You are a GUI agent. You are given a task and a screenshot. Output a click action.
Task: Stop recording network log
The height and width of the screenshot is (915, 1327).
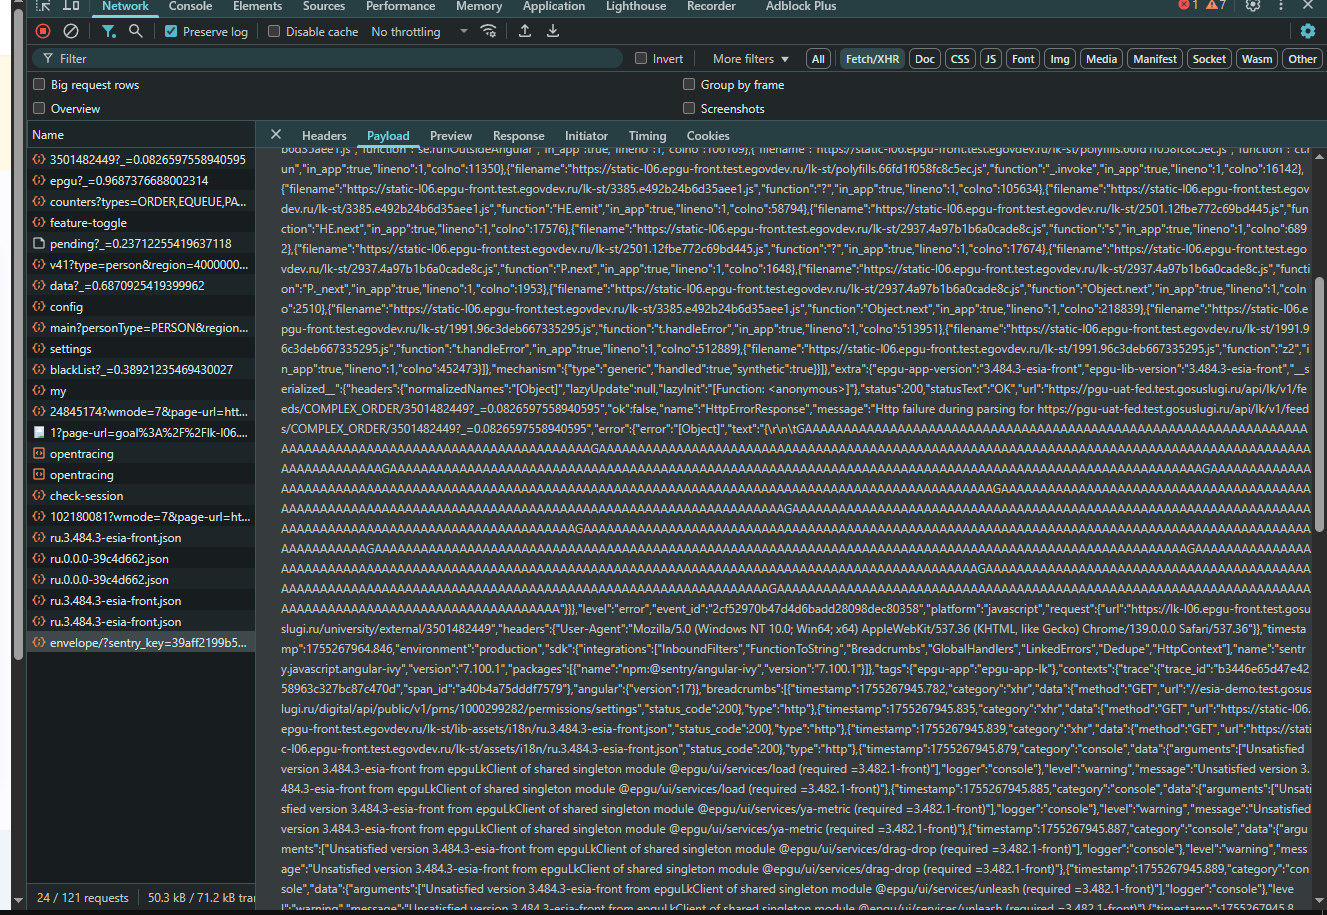tap(43, 31)
